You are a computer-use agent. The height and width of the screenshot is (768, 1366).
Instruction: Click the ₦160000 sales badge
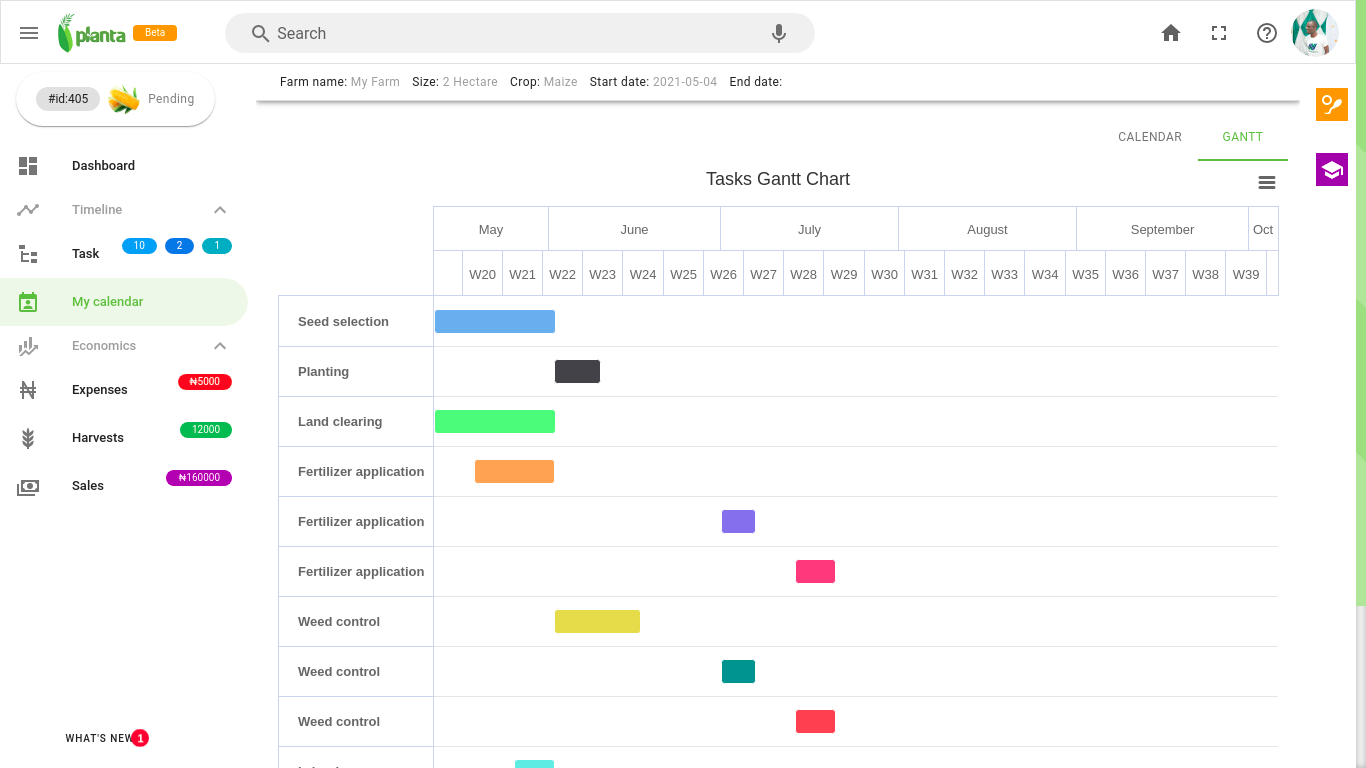pos(199,478)
